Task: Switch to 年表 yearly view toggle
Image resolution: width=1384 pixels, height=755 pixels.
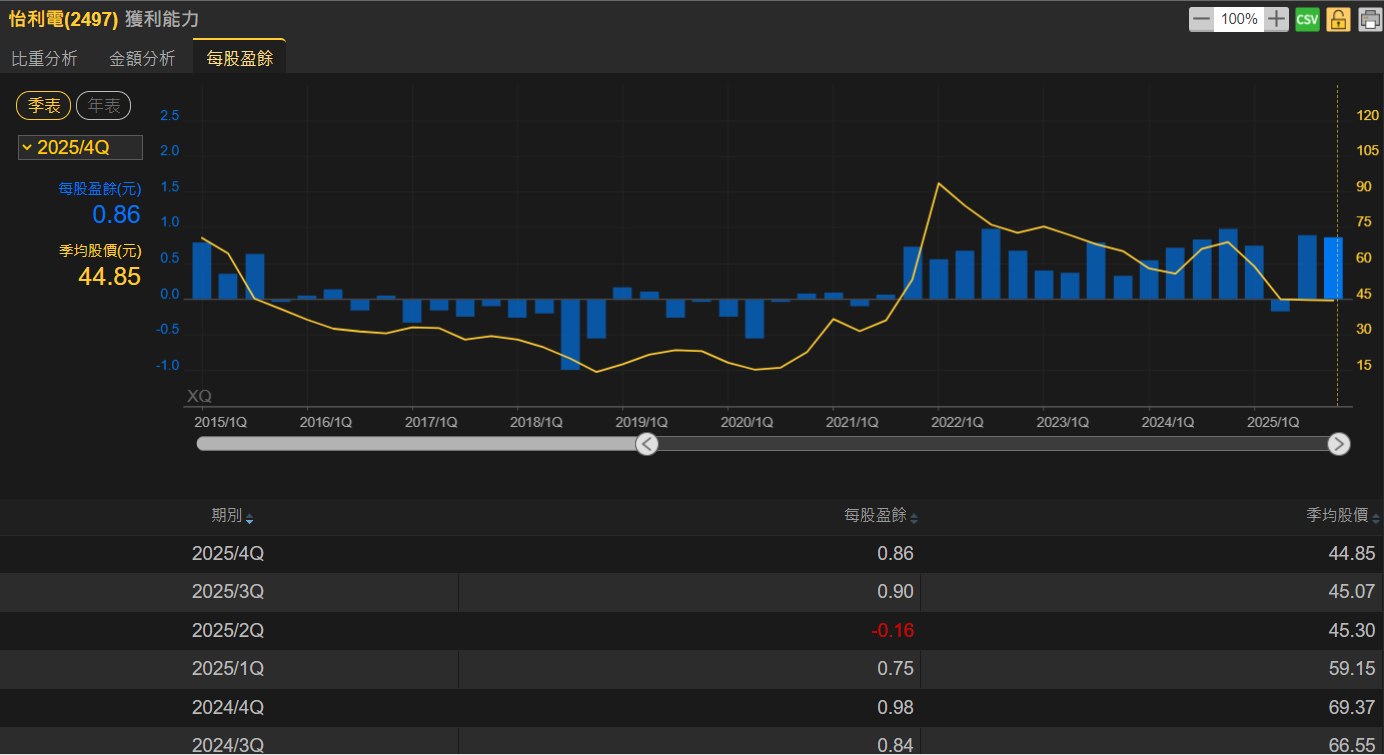Action: [103, 105]
